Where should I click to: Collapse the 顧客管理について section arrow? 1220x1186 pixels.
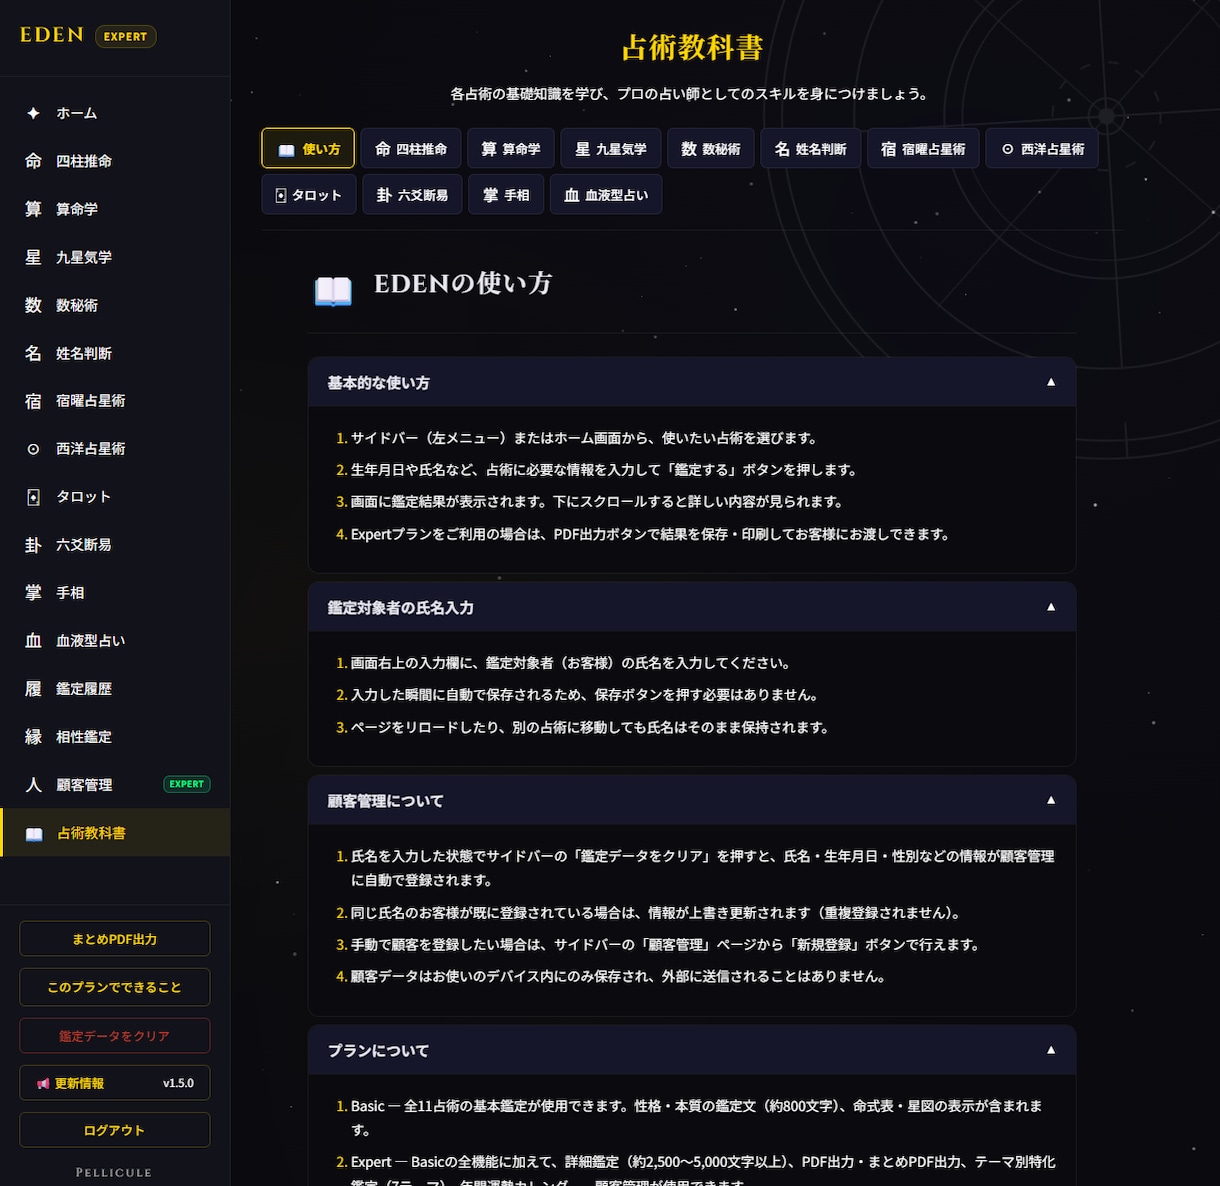coord(1051,800)
